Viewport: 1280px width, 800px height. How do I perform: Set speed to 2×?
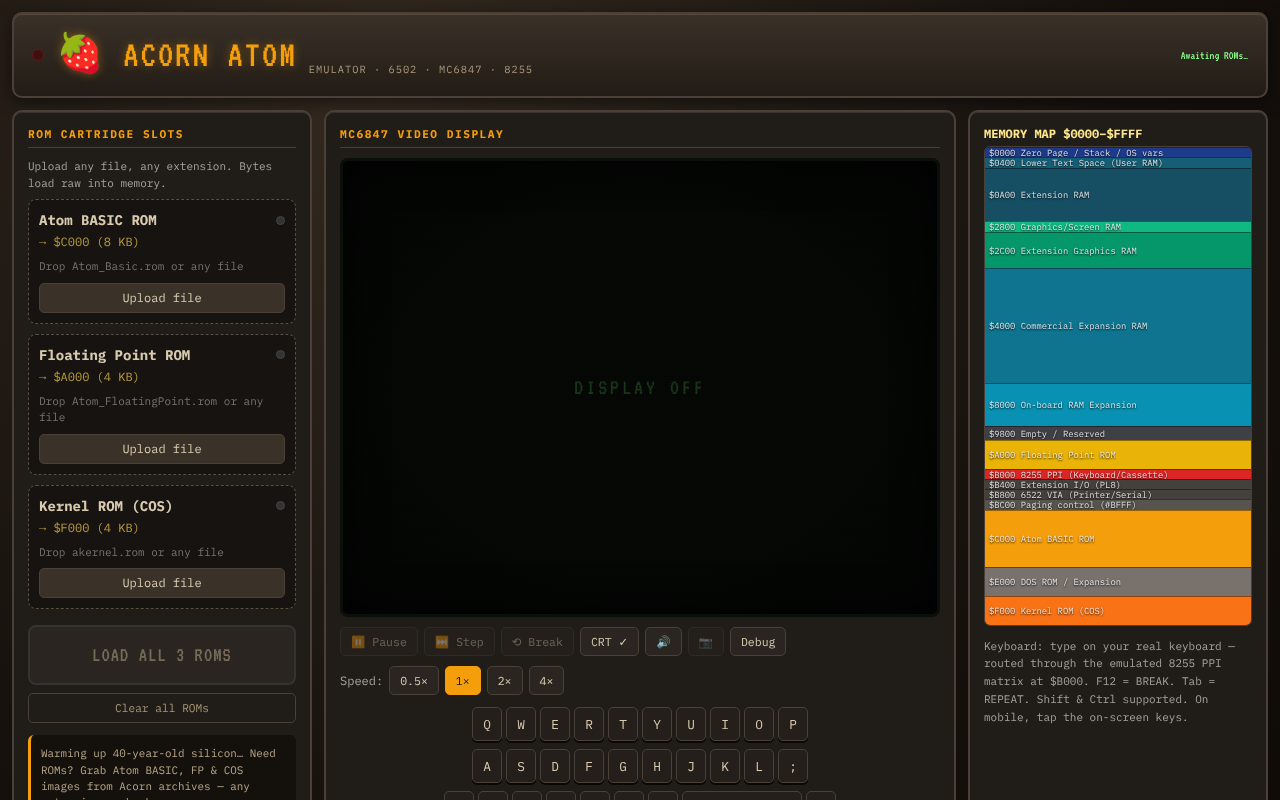505,681
